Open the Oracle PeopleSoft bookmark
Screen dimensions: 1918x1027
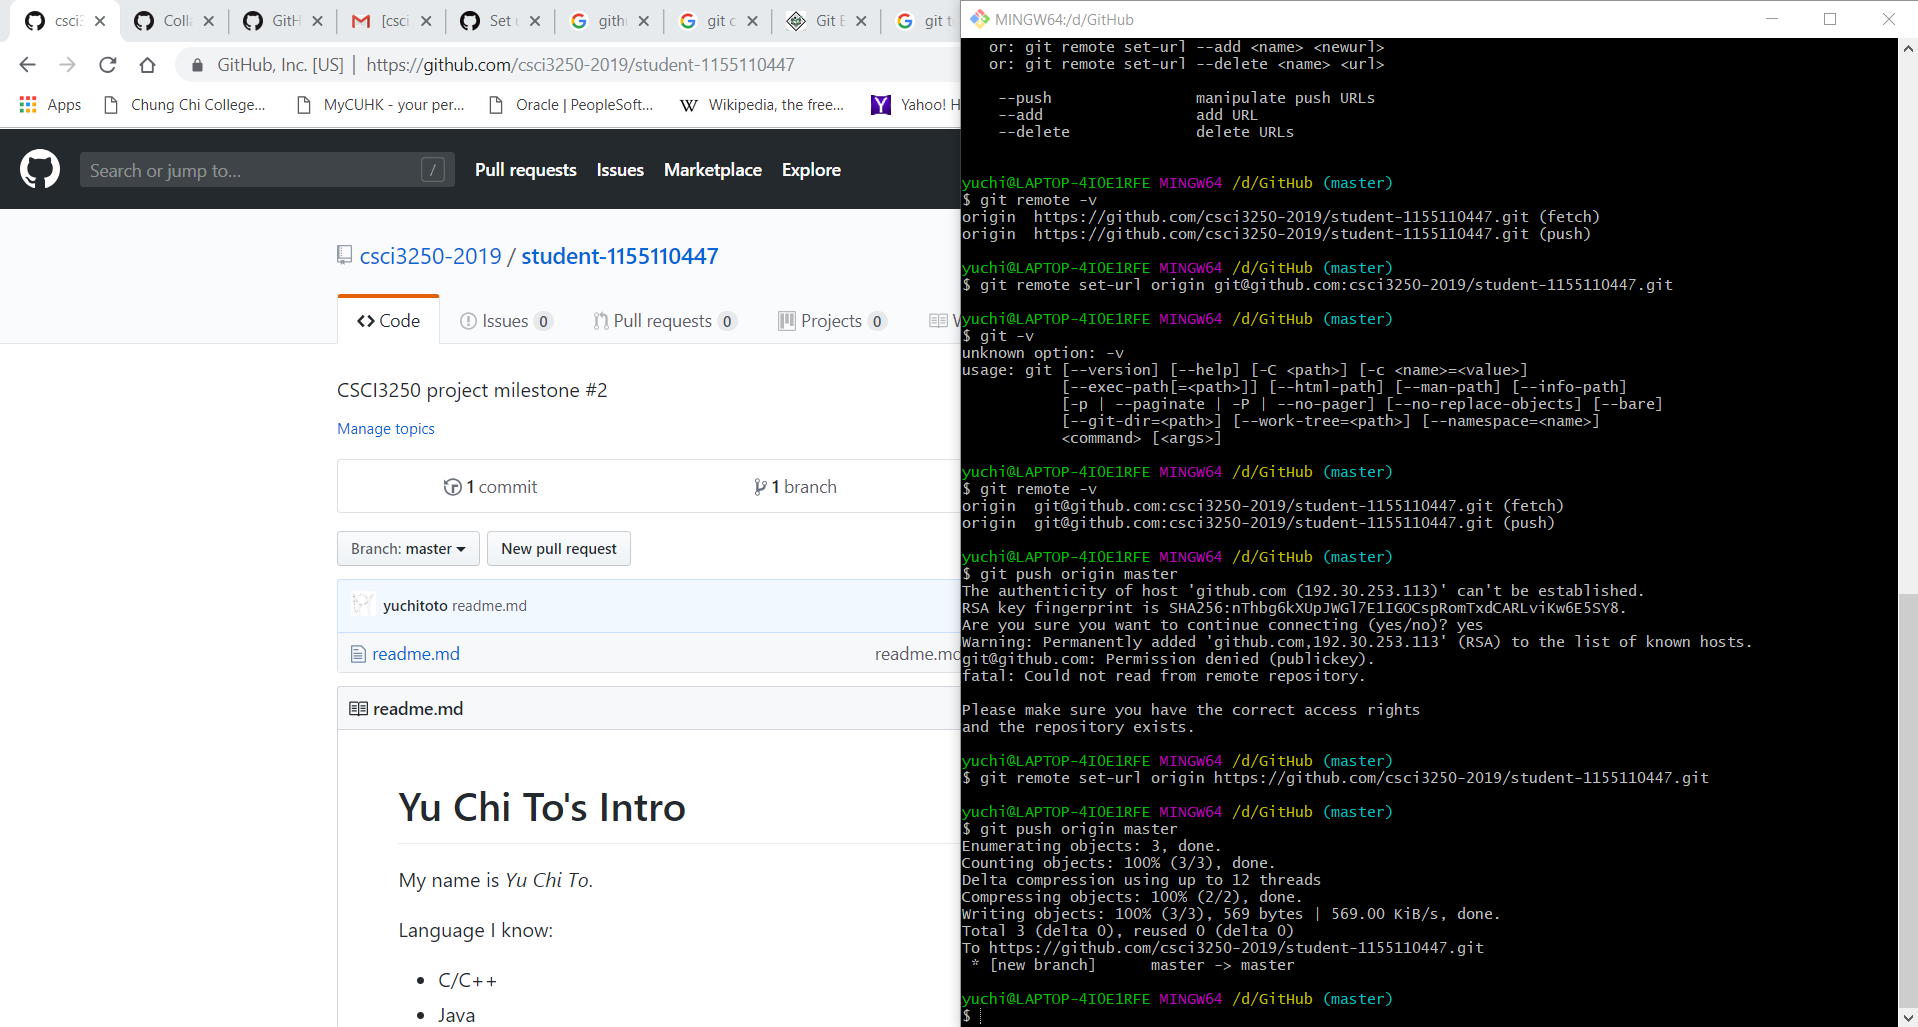(571, 105)
